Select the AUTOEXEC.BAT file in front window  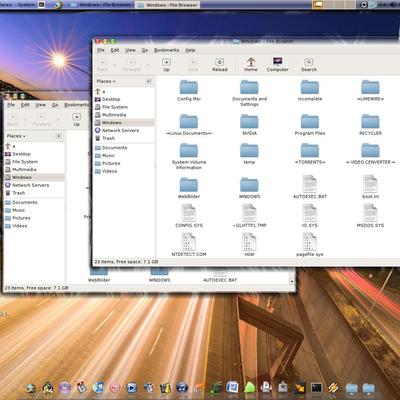point(310,187)
